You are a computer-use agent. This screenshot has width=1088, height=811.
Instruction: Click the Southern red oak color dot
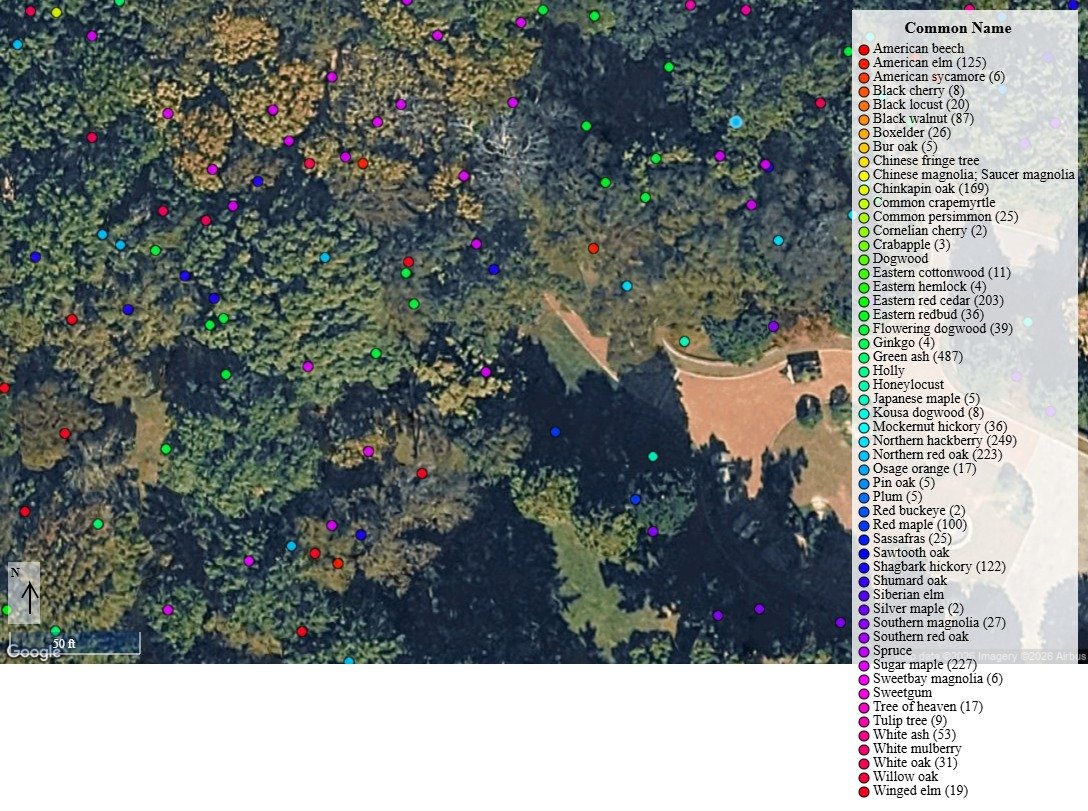click(864, 638)
